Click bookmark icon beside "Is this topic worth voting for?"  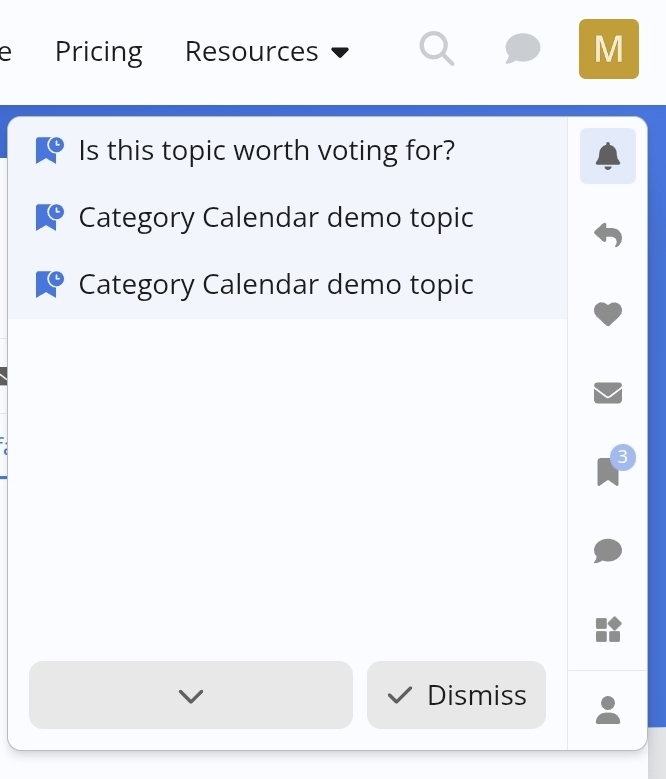pos(49,150)
